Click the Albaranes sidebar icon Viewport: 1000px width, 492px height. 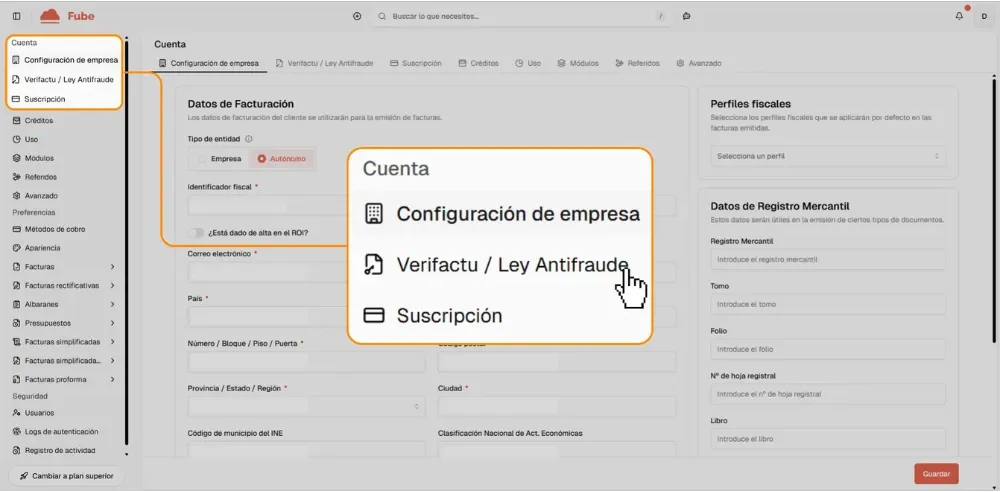[x=17, y=304]
